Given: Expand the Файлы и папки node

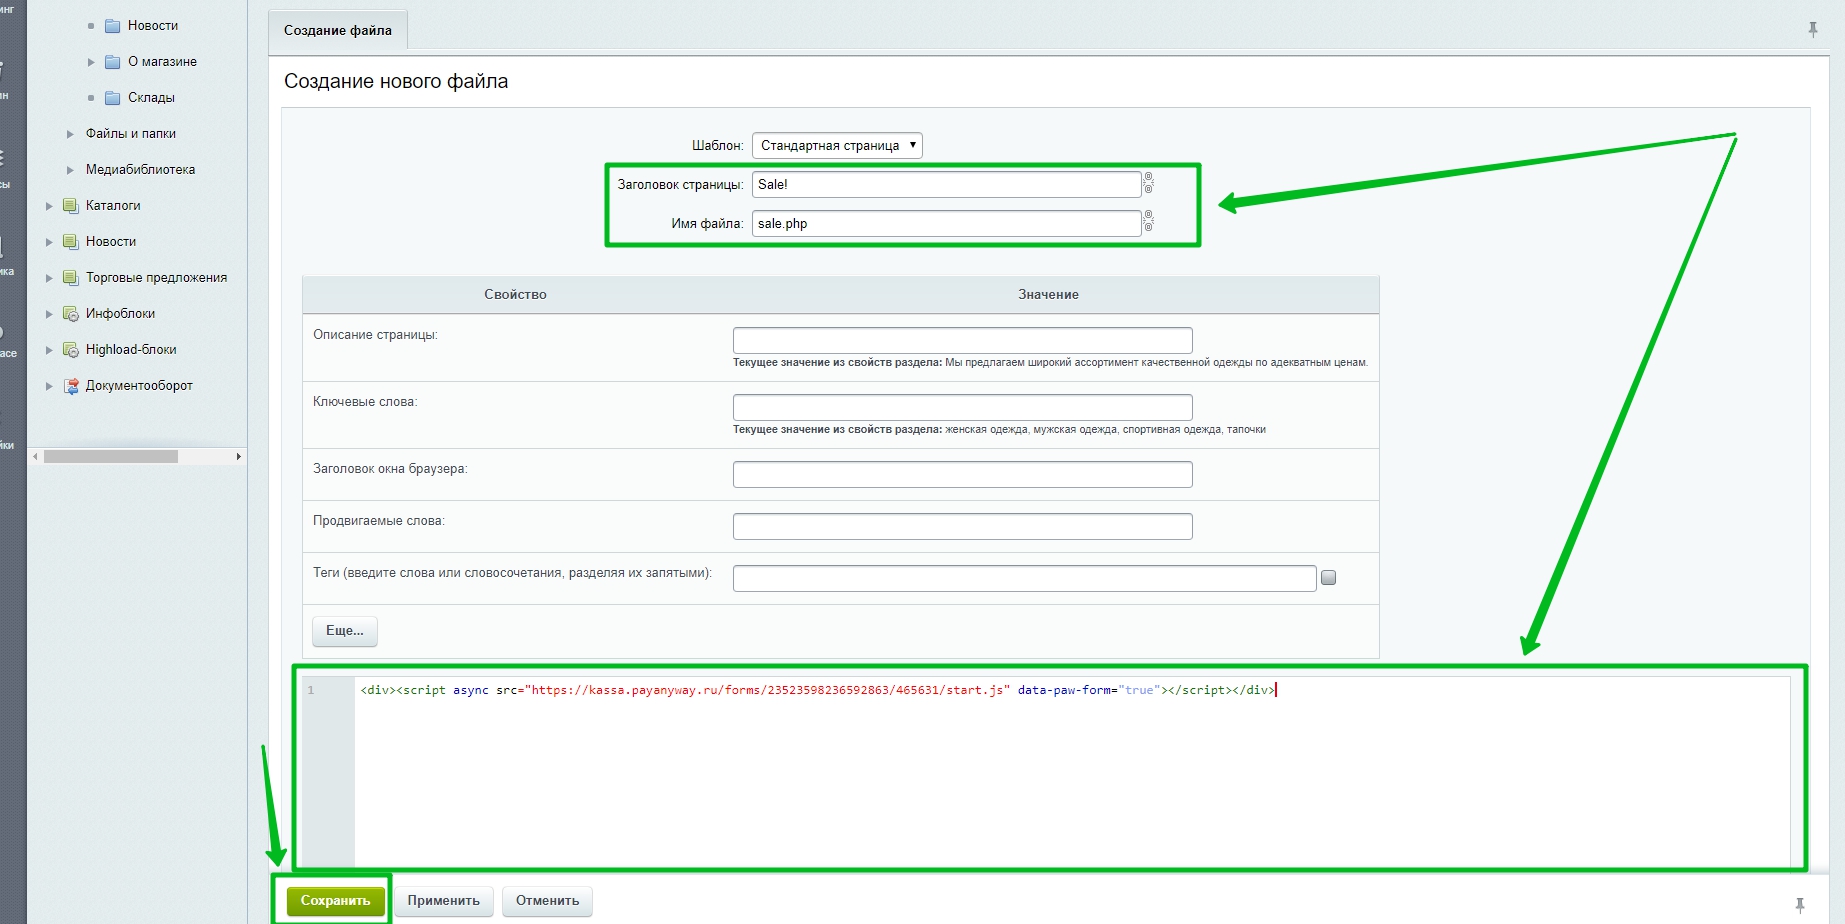Looking at the screenshot, I should (x=70, y=134).
